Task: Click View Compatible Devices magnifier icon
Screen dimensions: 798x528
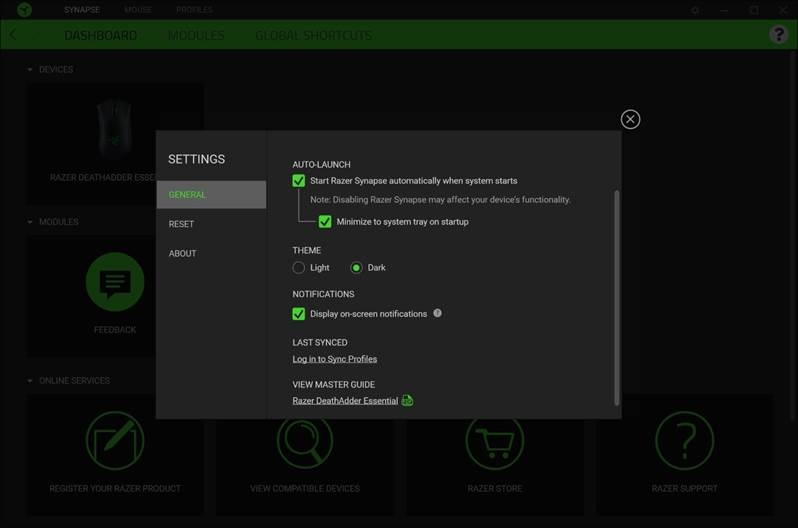Action: [x=305, y=440]
